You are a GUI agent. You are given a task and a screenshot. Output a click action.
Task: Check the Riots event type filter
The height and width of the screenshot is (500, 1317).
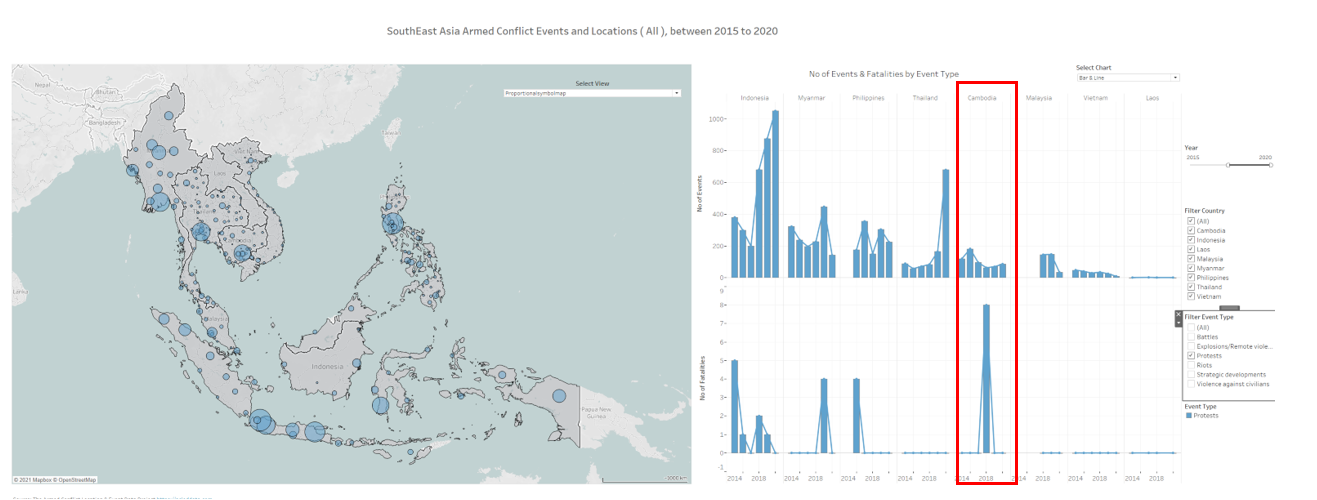(1190, 365)
